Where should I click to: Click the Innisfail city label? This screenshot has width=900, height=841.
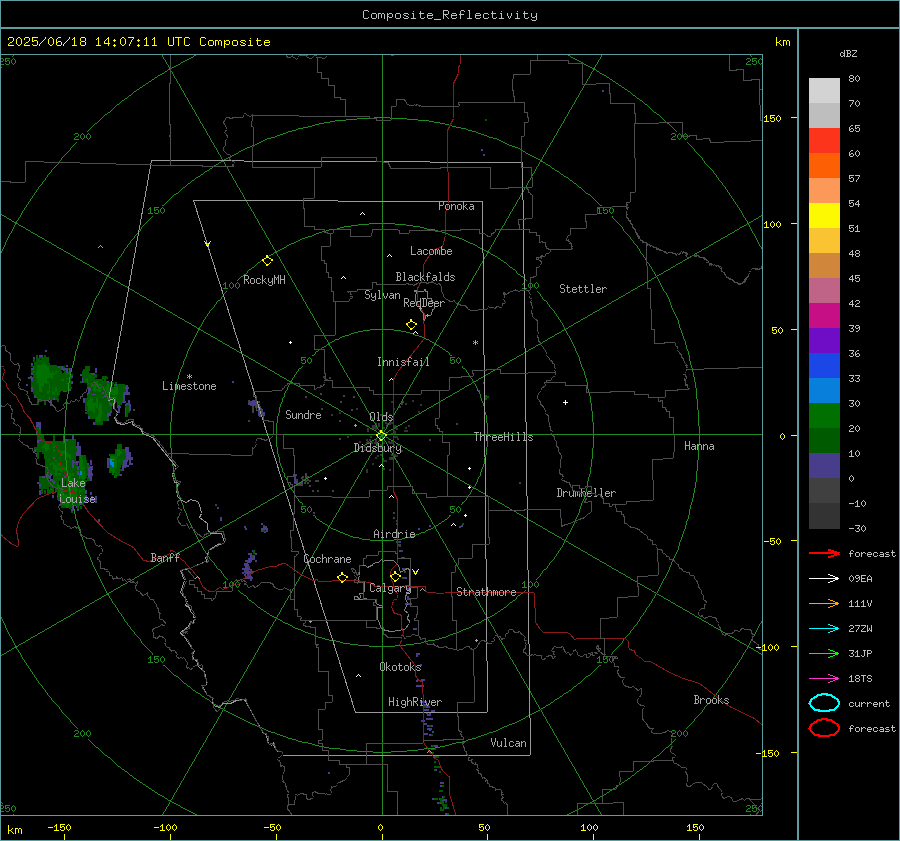click(x=403, y=362)
